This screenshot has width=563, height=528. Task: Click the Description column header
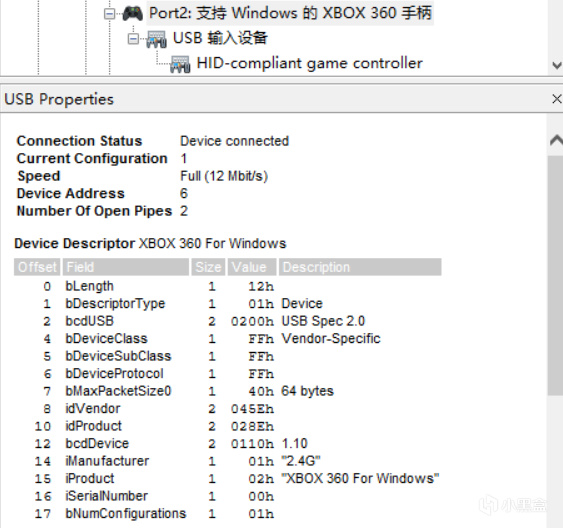[360, 267]
